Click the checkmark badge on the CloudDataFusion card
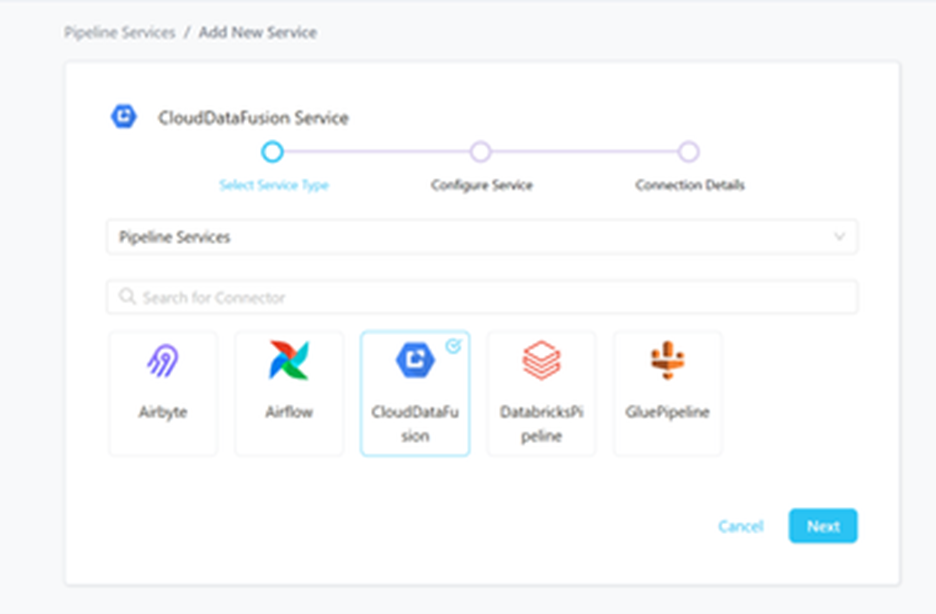Image resolution: width=936 pixels, height=614 pixels. click(x=453, y=346)
